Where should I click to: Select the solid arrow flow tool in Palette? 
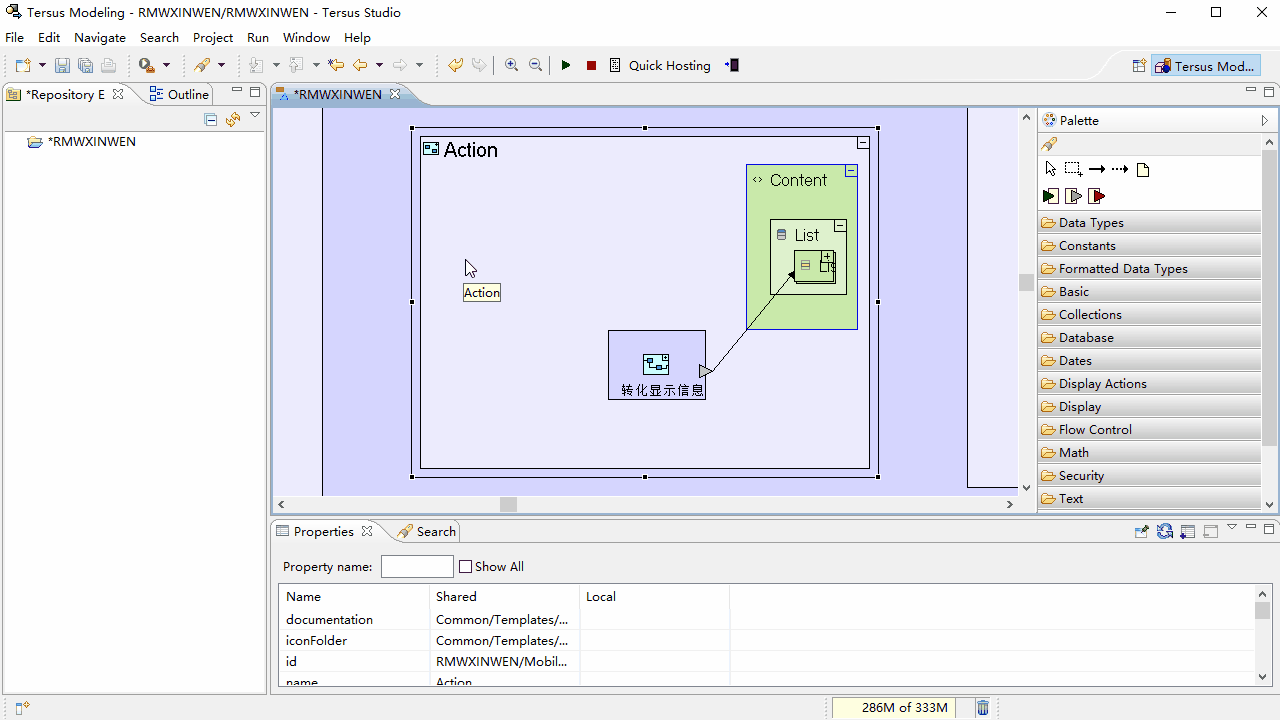coord(1097,169)
